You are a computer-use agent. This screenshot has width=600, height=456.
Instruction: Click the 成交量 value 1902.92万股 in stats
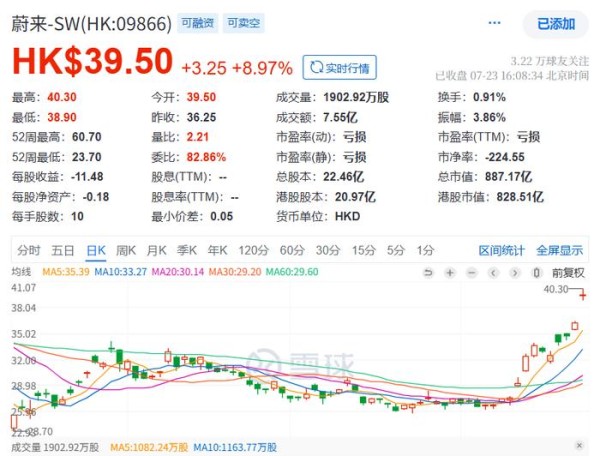coord(356,97)
